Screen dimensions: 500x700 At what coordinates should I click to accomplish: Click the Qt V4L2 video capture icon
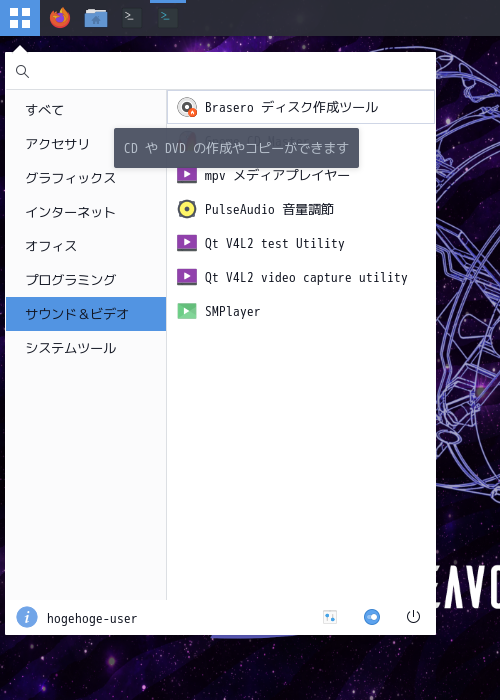(x=187, y=277)
